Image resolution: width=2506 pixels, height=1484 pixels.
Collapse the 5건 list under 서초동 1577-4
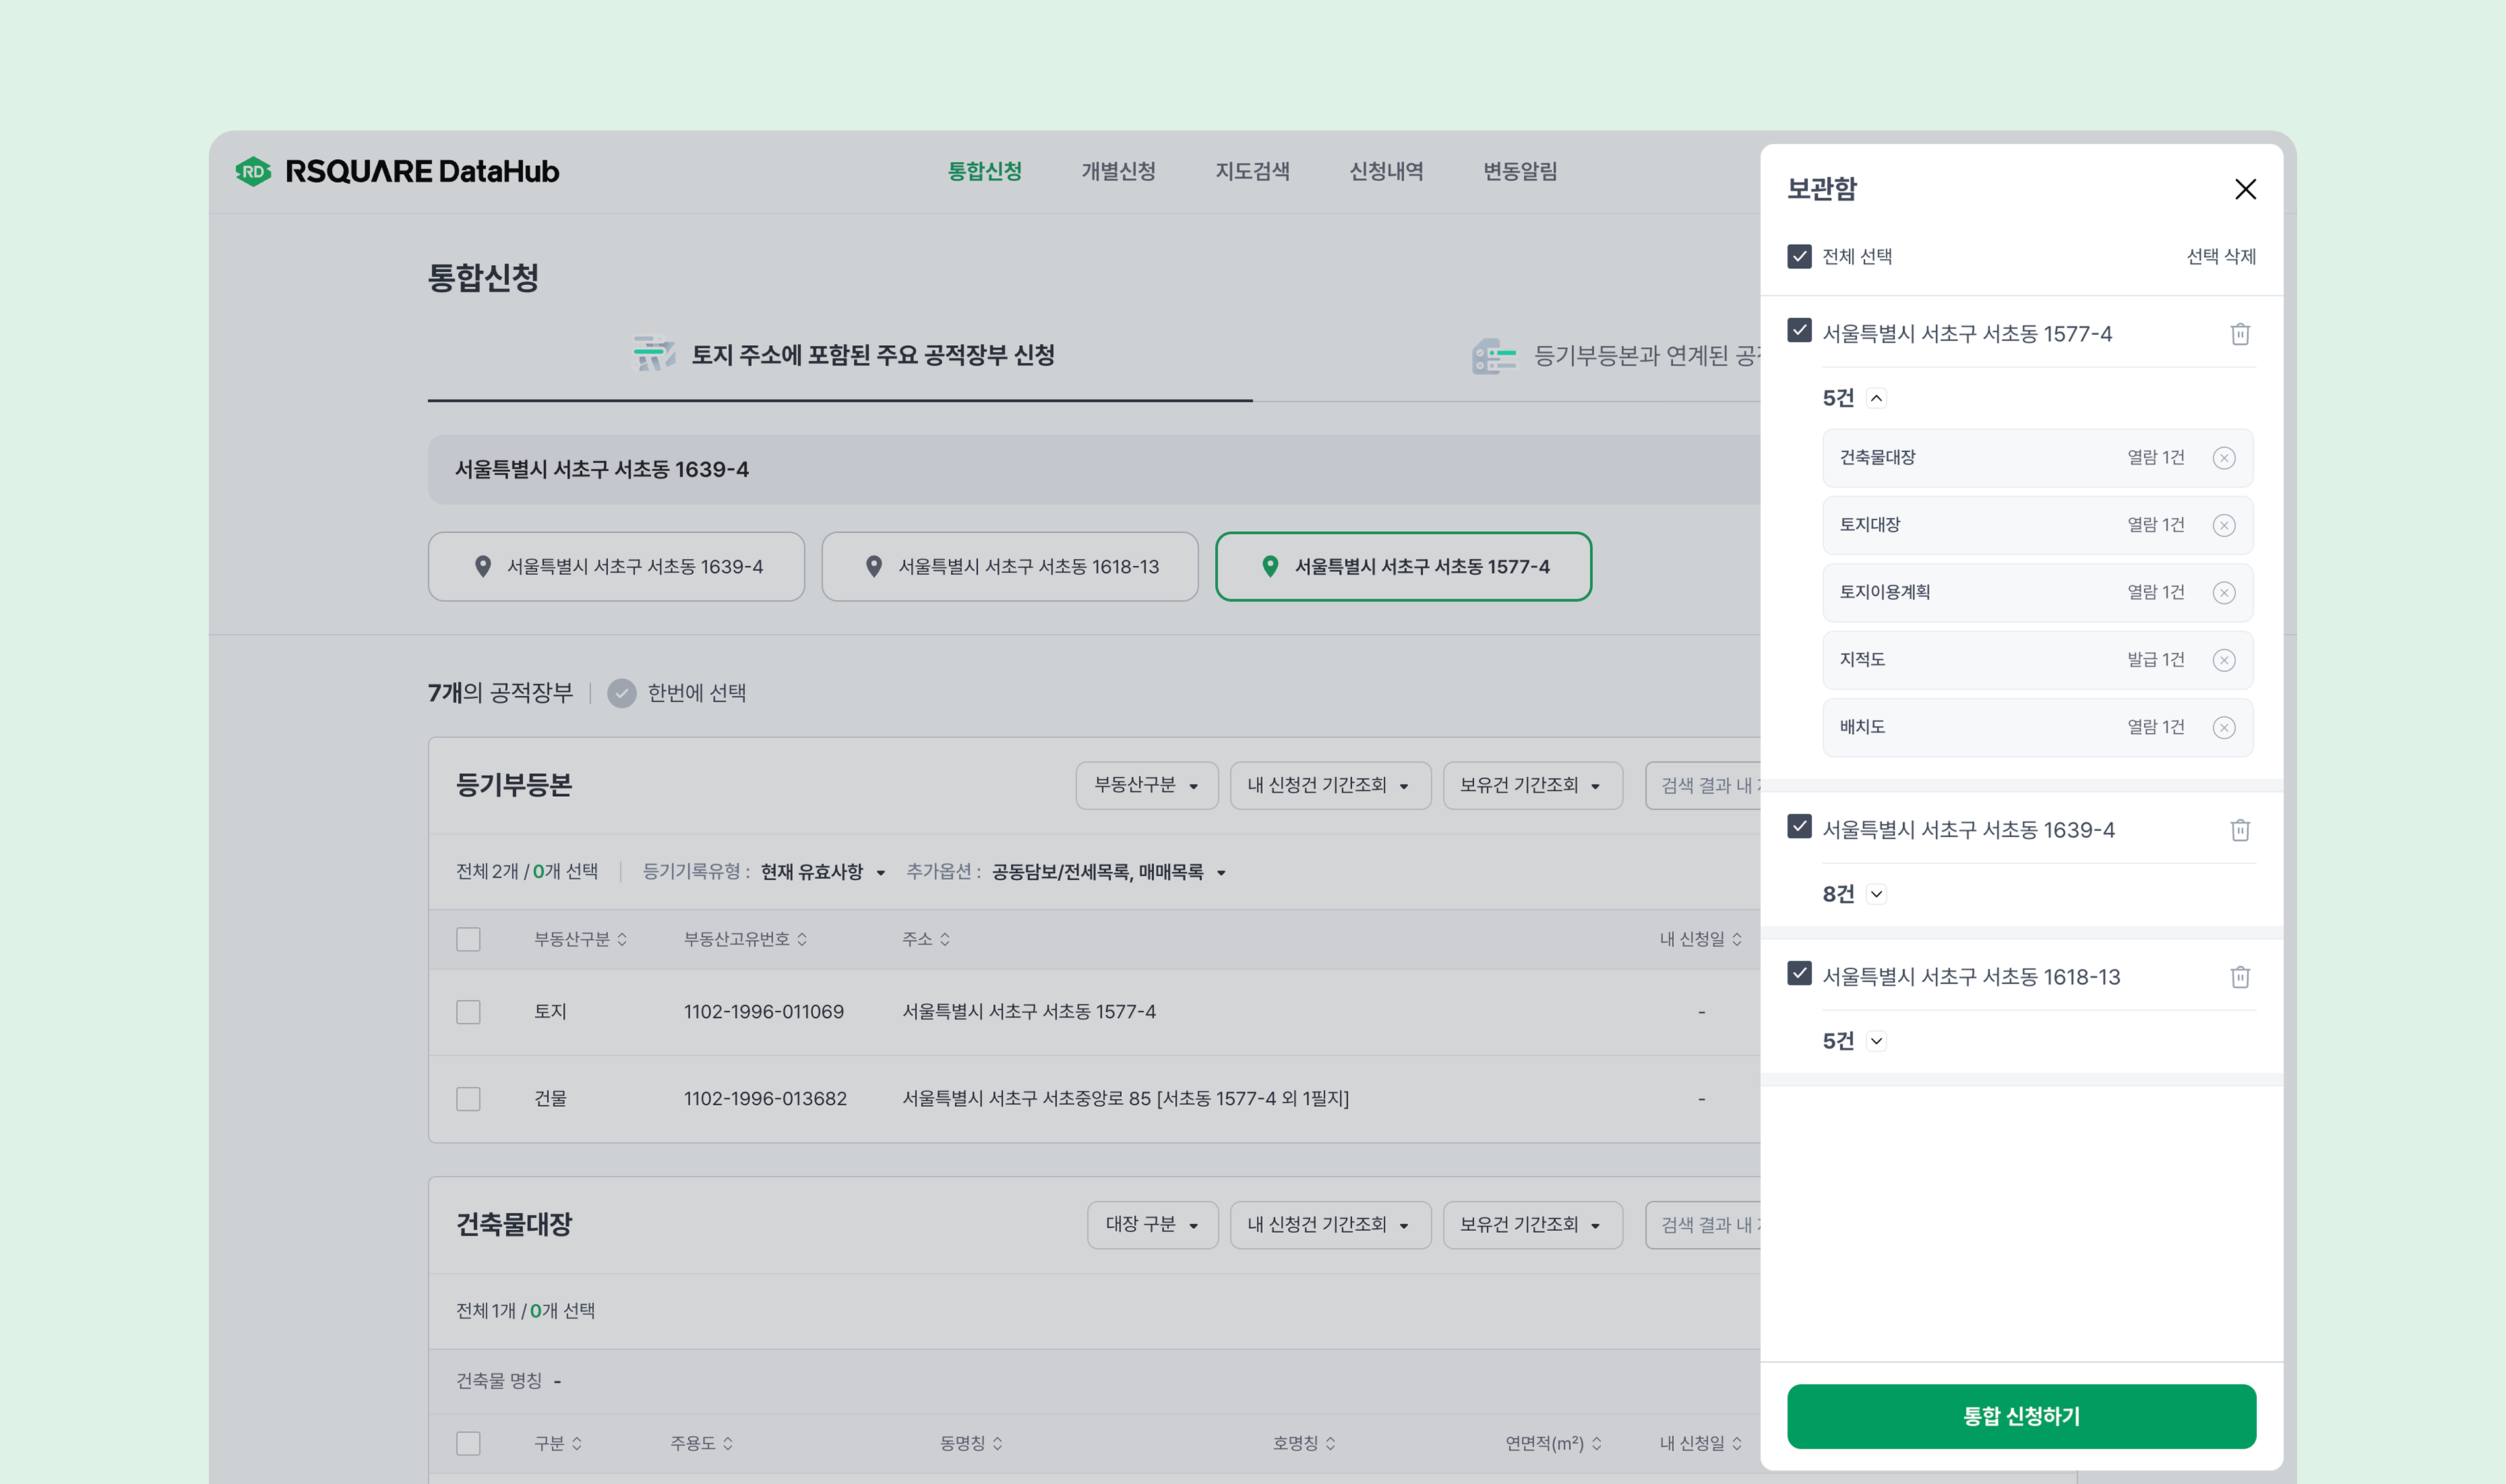pos(1876,399)
